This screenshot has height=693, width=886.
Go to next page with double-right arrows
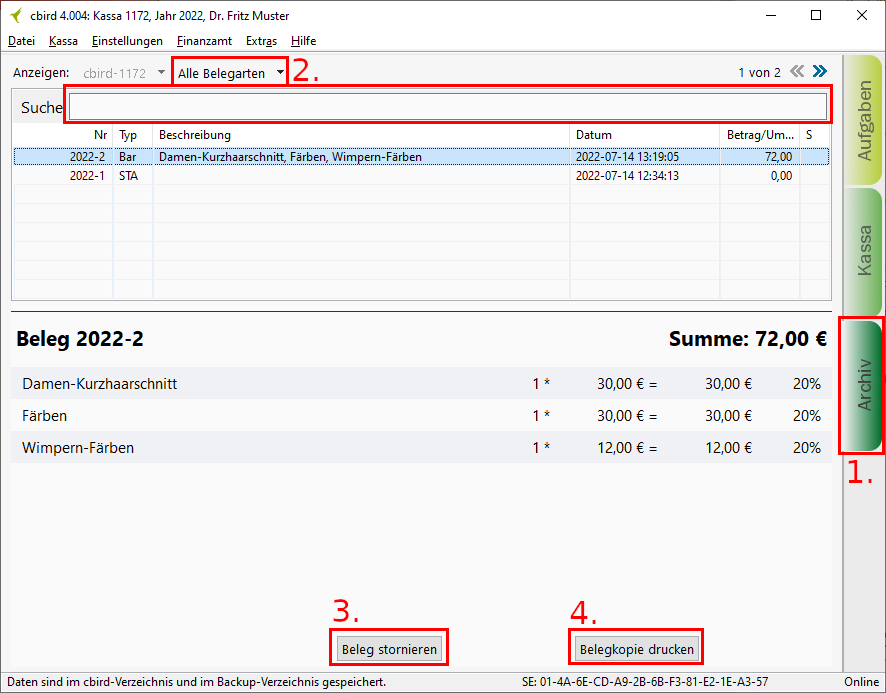click(x=820, y=72)
